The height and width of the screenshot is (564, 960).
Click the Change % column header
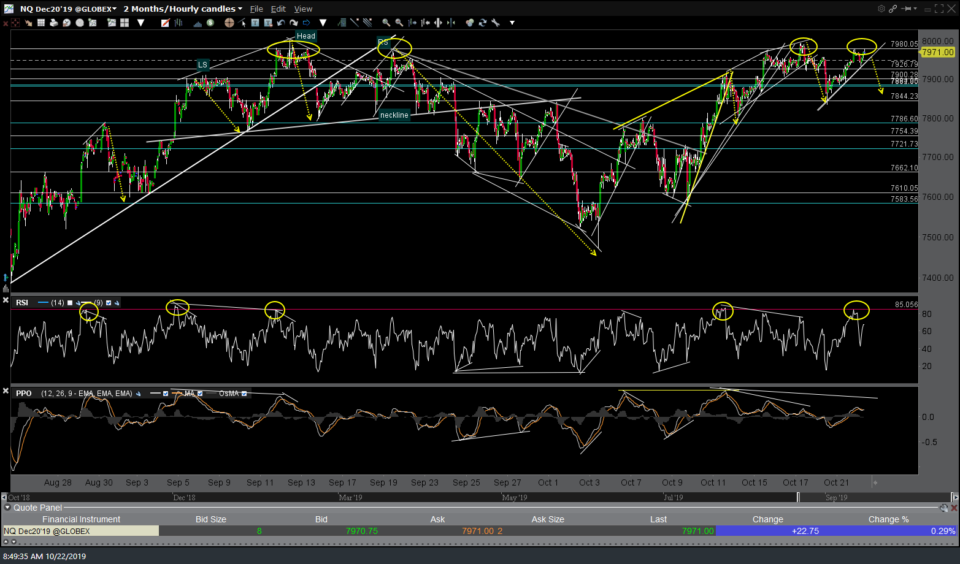(888, 519)
